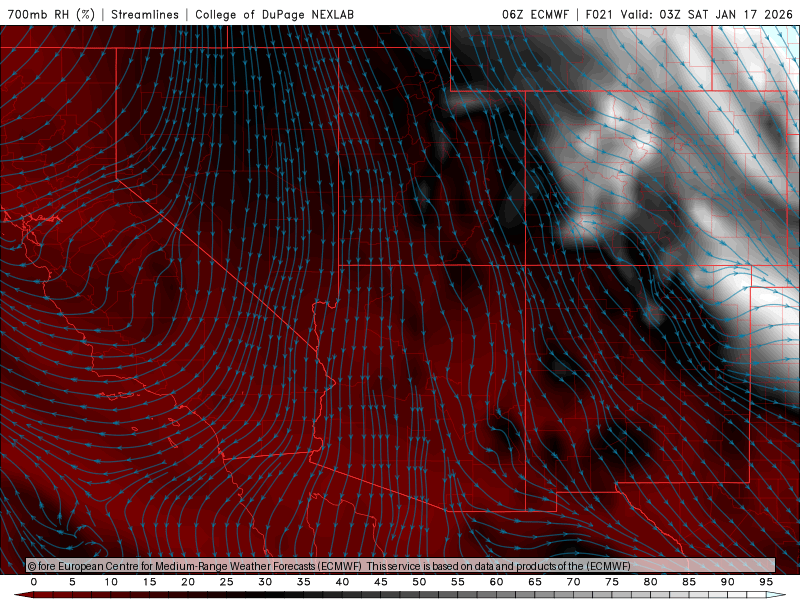Click the '40' value on colorbar scale
The image size is (800, 600).
click(342, 582)
